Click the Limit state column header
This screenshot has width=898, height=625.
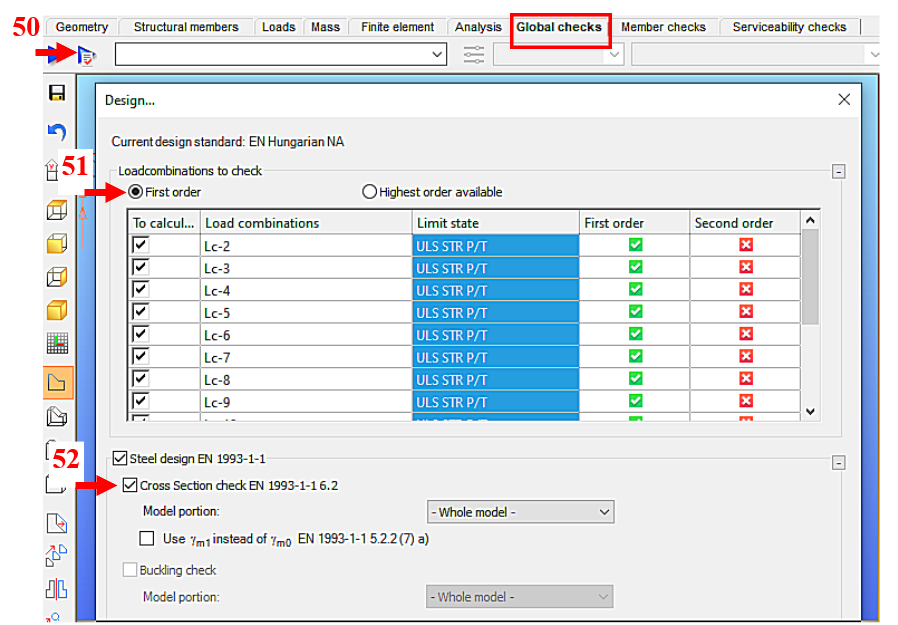495,223
